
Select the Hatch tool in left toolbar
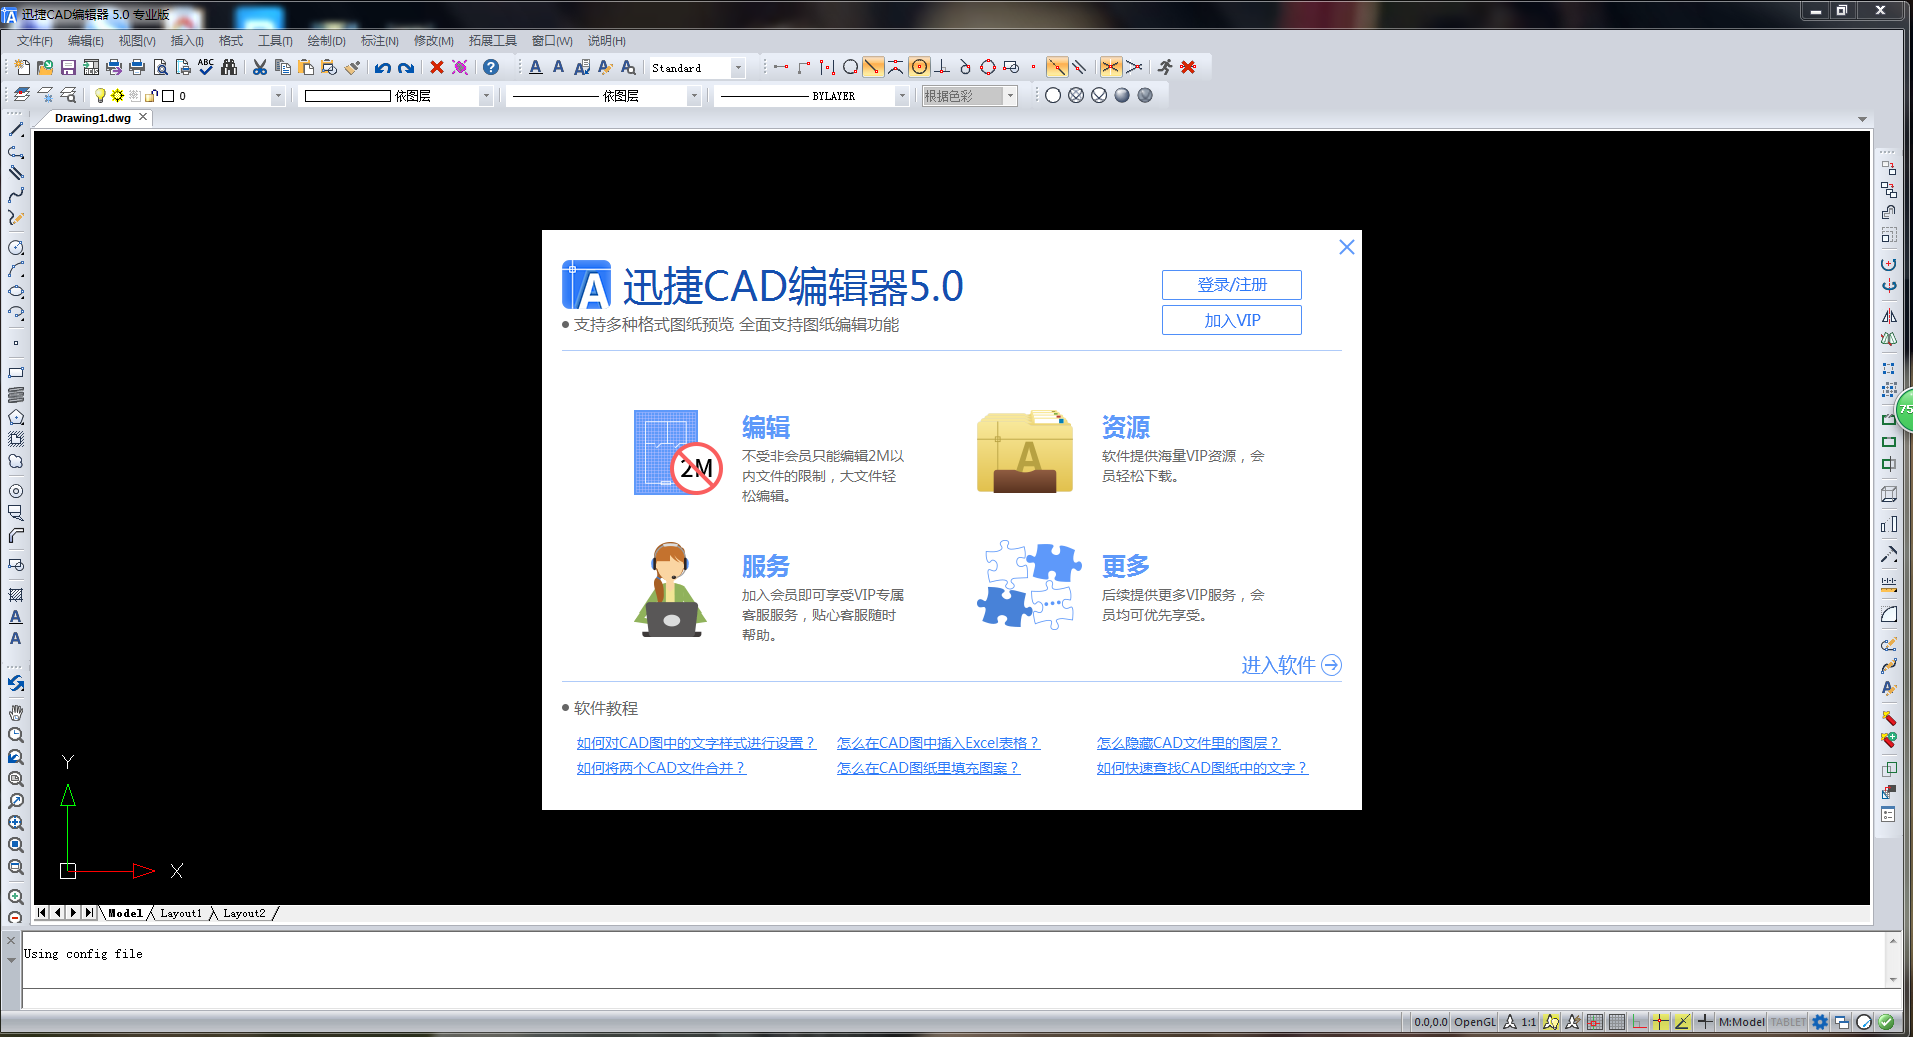[16, 594]
